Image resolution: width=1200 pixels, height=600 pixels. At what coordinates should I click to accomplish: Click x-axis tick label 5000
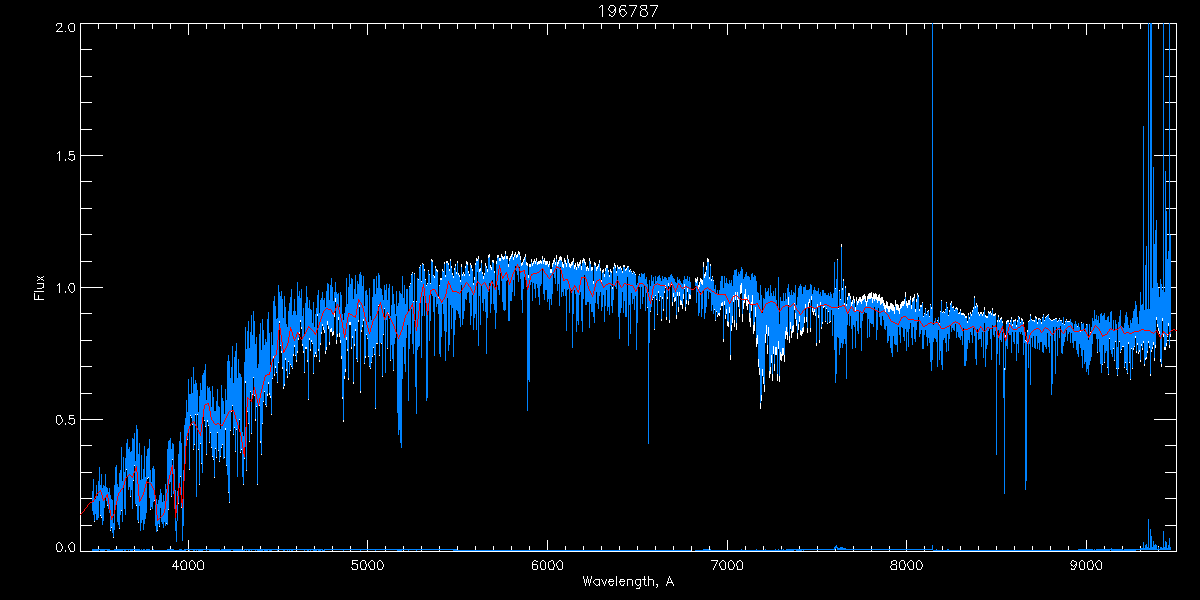click(367, 564)
